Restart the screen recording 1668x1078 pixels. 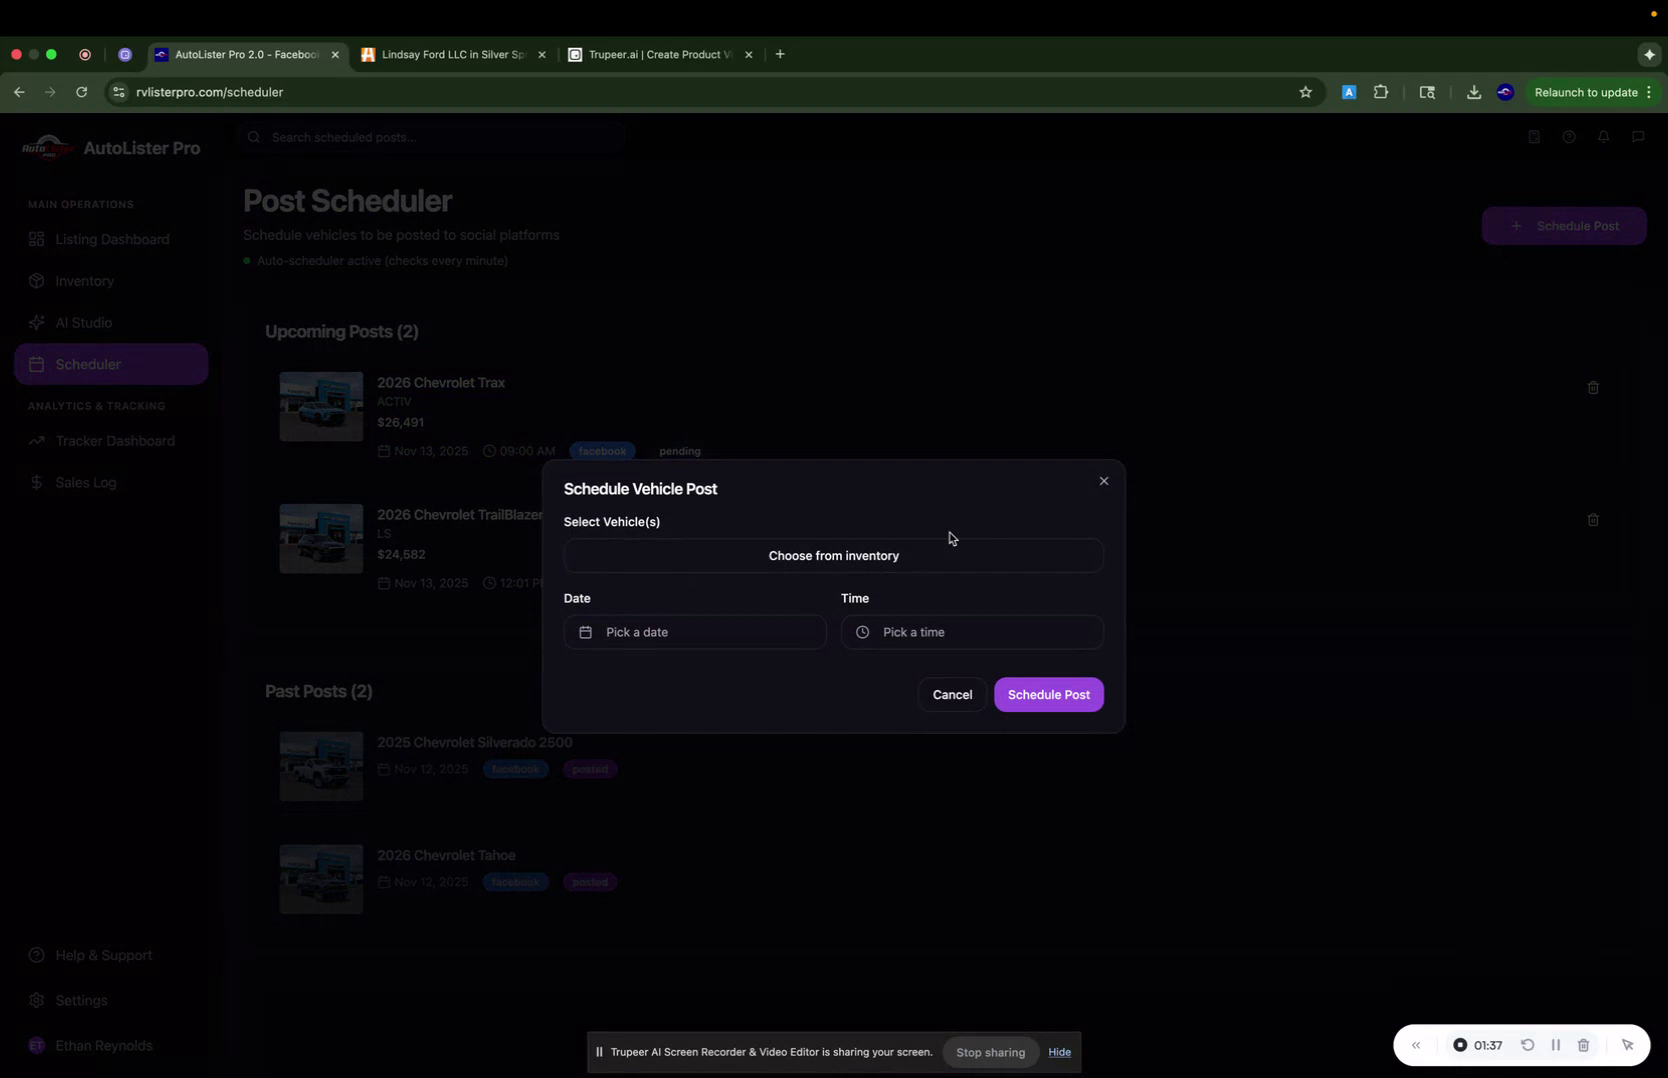tap(1528, 1044)
